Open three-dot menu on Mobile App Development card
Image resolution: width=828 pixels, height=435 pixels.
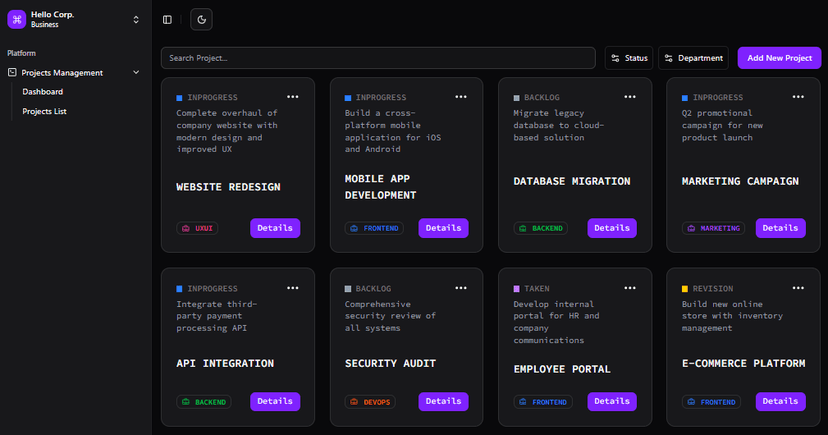461,97
